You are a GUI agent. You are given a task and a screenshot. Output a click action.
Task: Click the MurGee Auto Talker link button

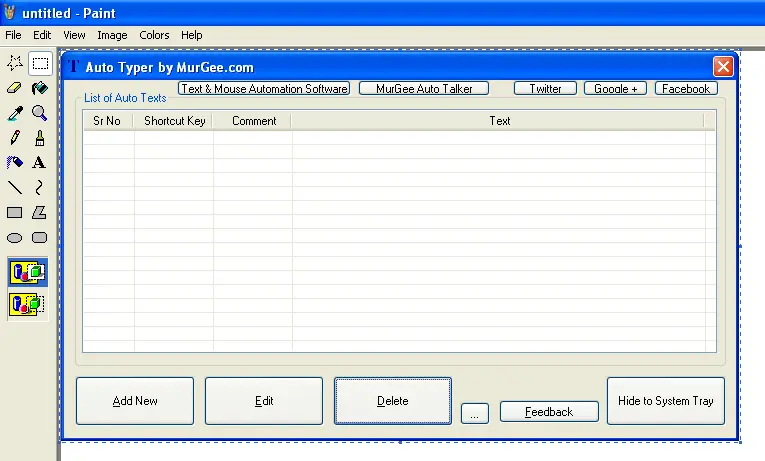[424, 89]
